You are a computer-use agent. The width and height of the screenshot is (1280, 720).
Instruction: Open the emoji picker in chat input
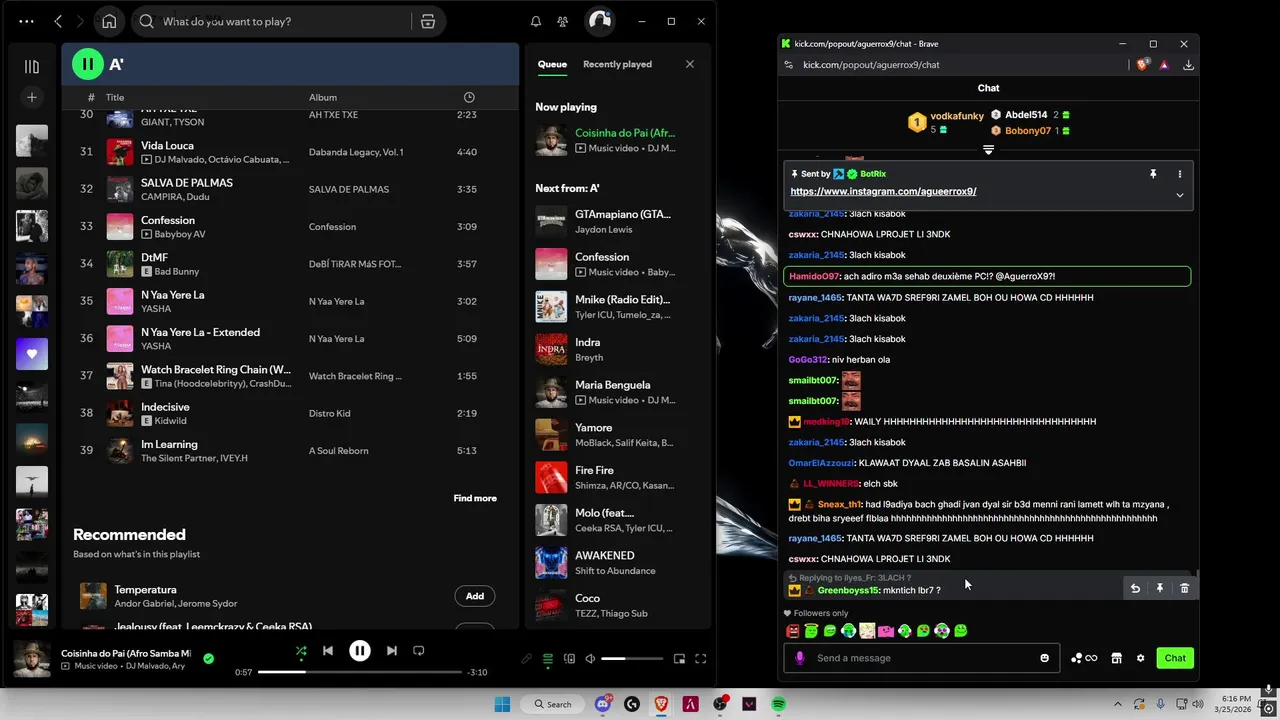click(x=1045, y=658)
